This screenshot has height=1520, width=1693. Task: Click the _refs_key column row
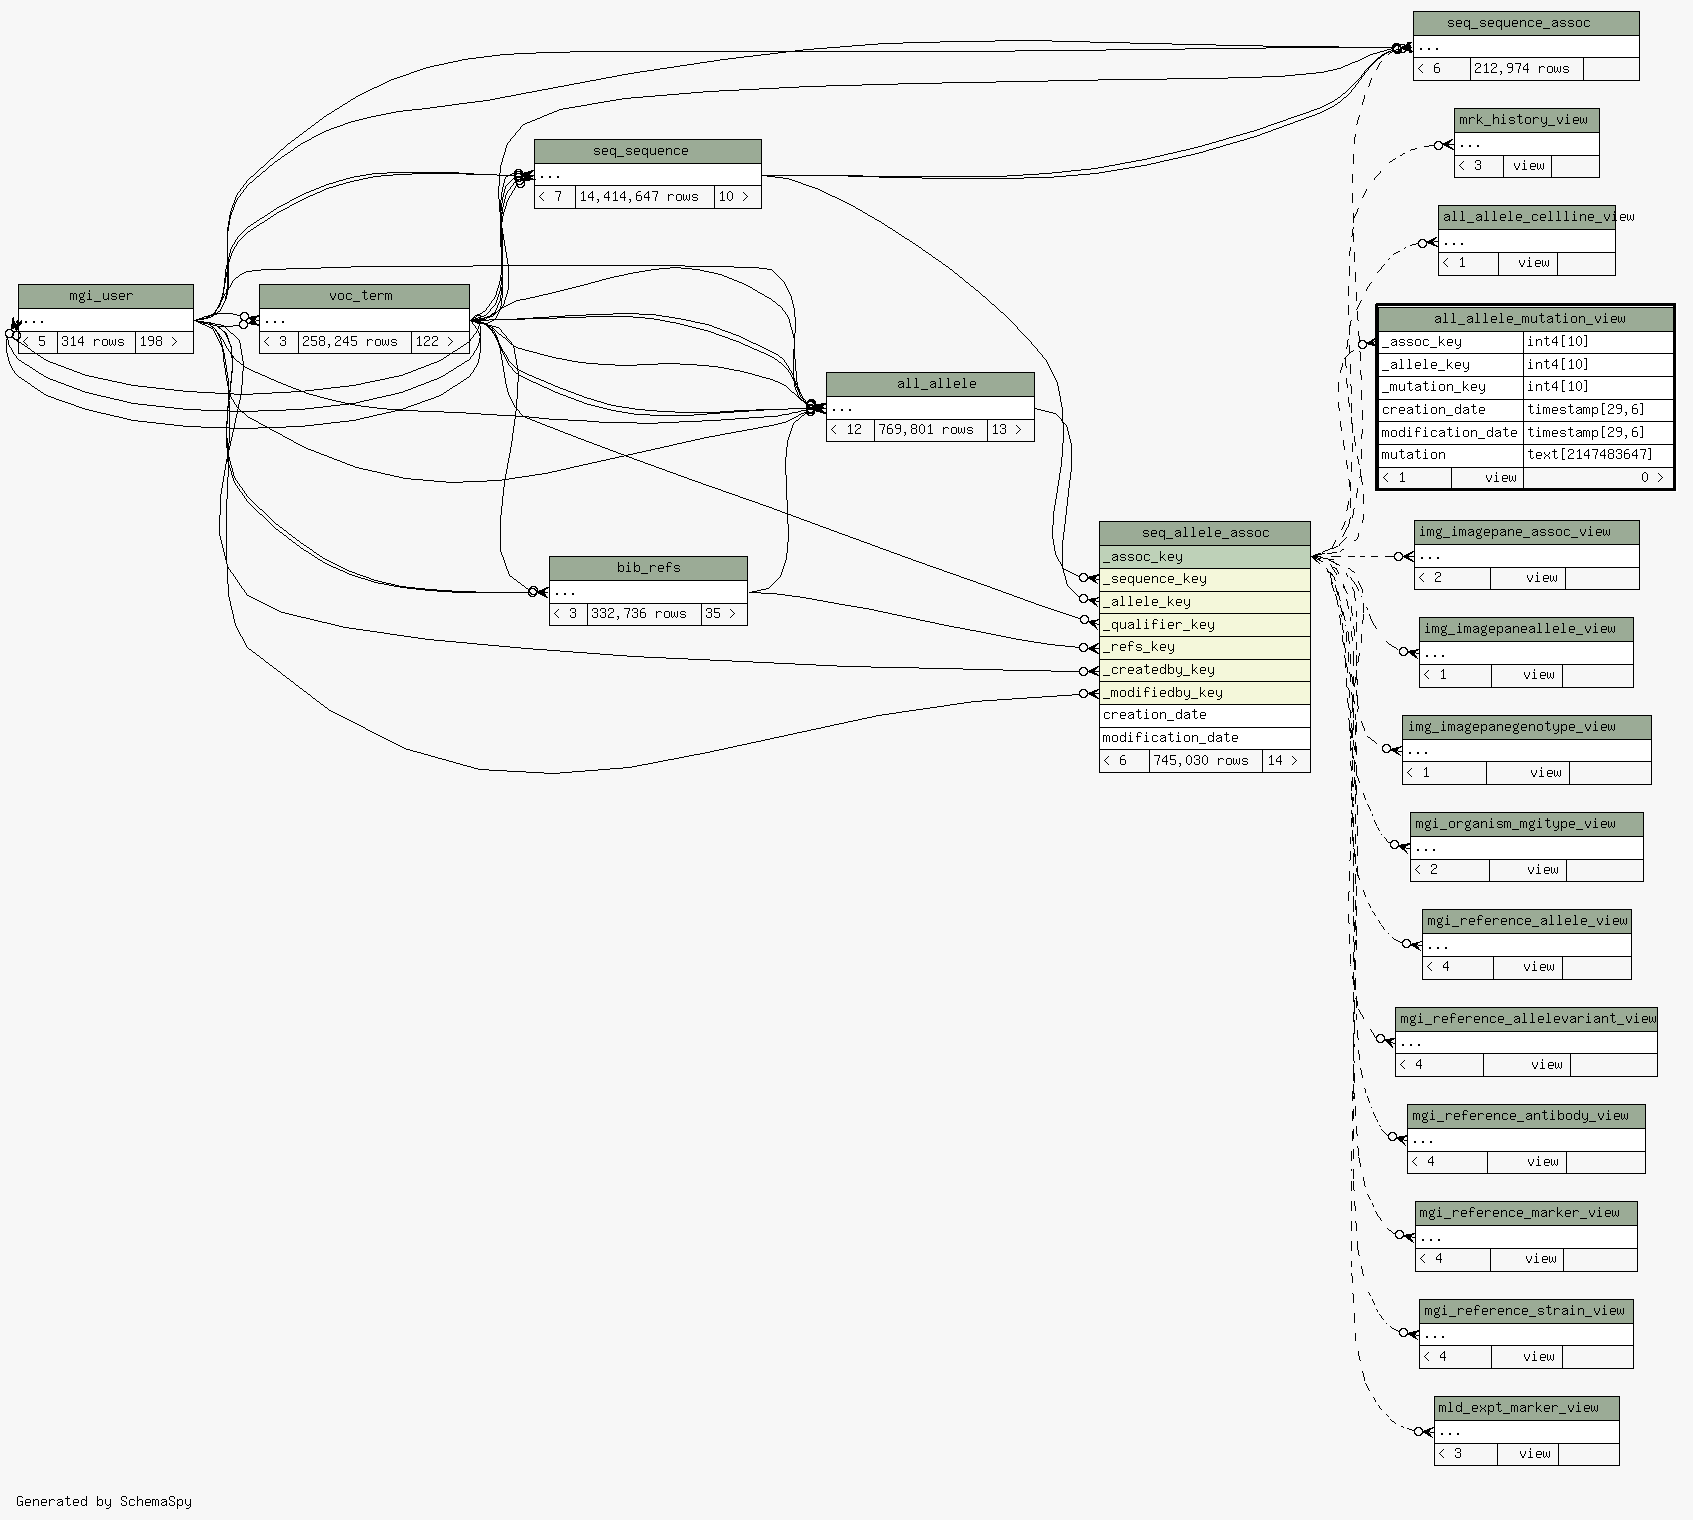[x=1205, y=647]
